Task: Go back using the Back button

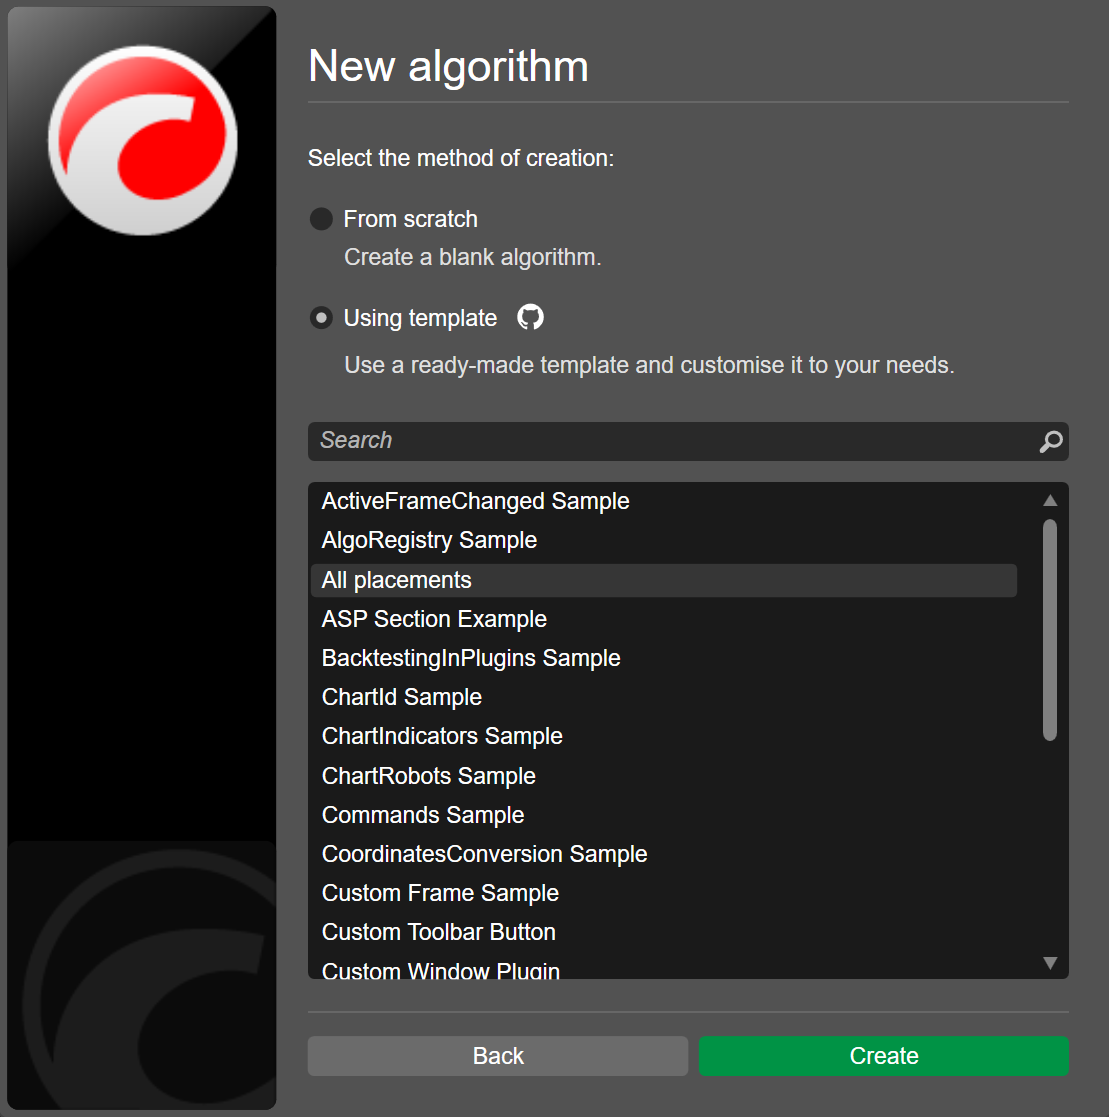Action: point(497,1056)
